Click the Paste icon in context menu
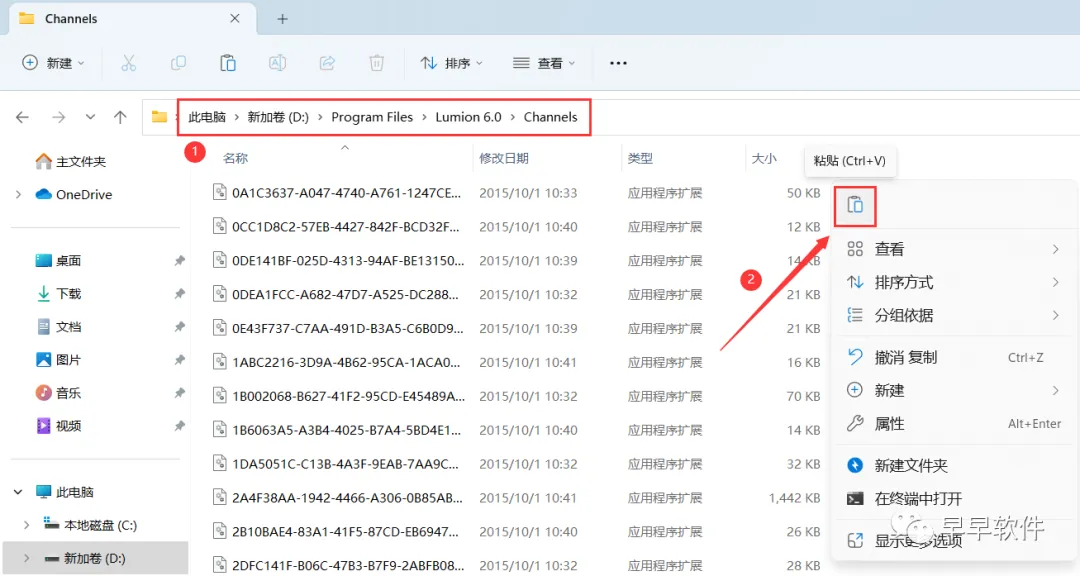1080x576 pixels. pyautogui.click(x=855, y=205)
